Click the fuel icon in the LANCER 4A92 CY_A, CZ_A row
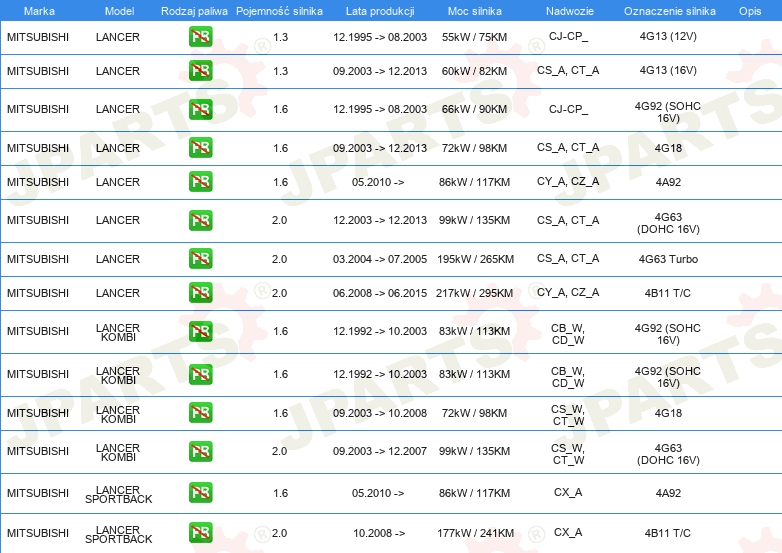 200,182
